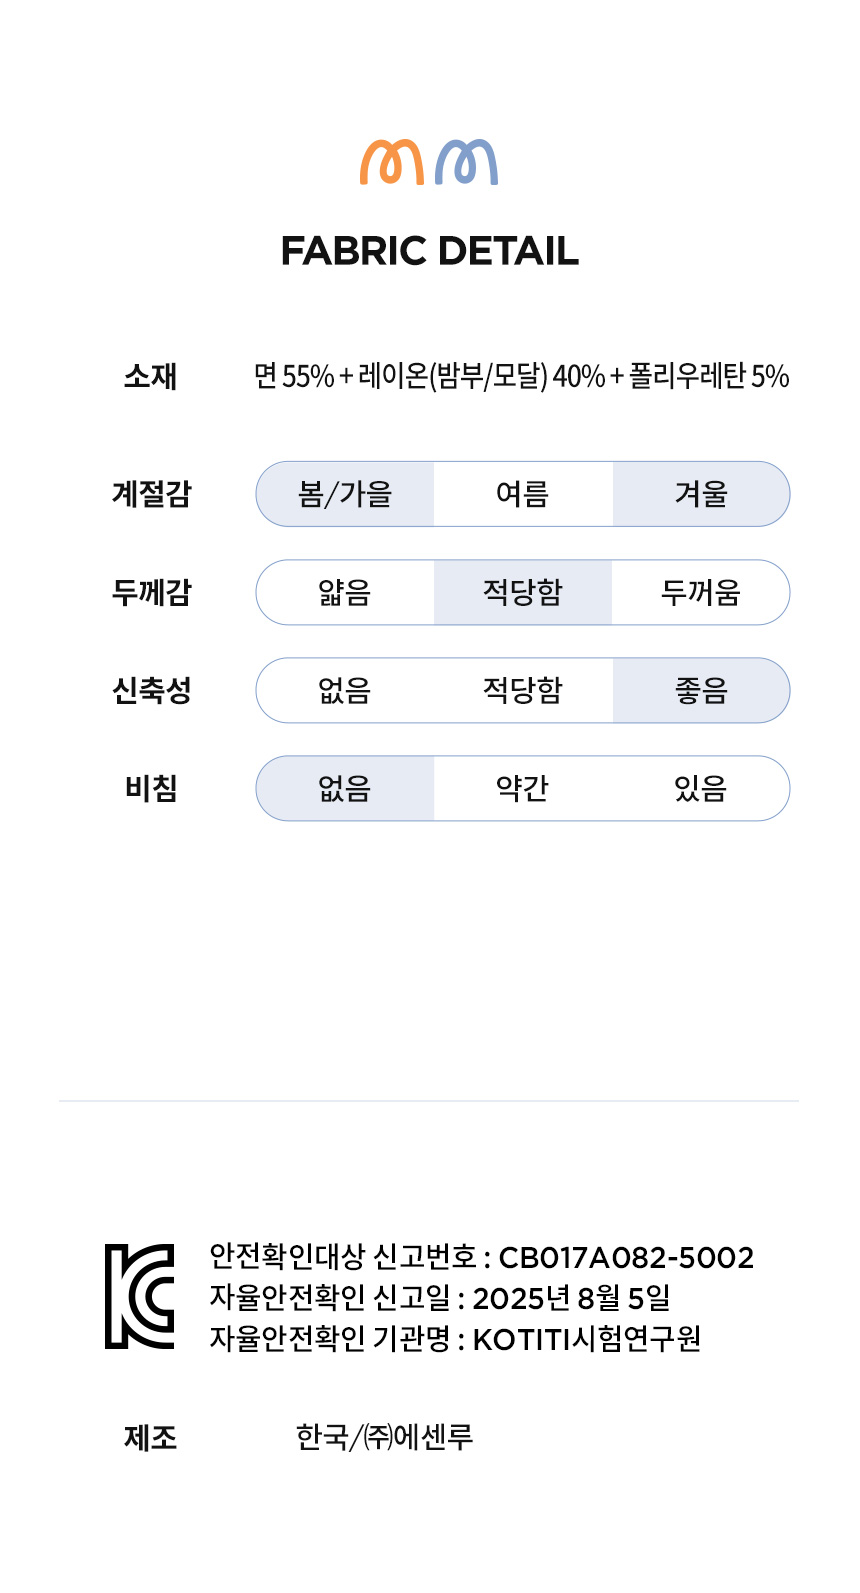Select 있음 for sheerness

(701, 789)
